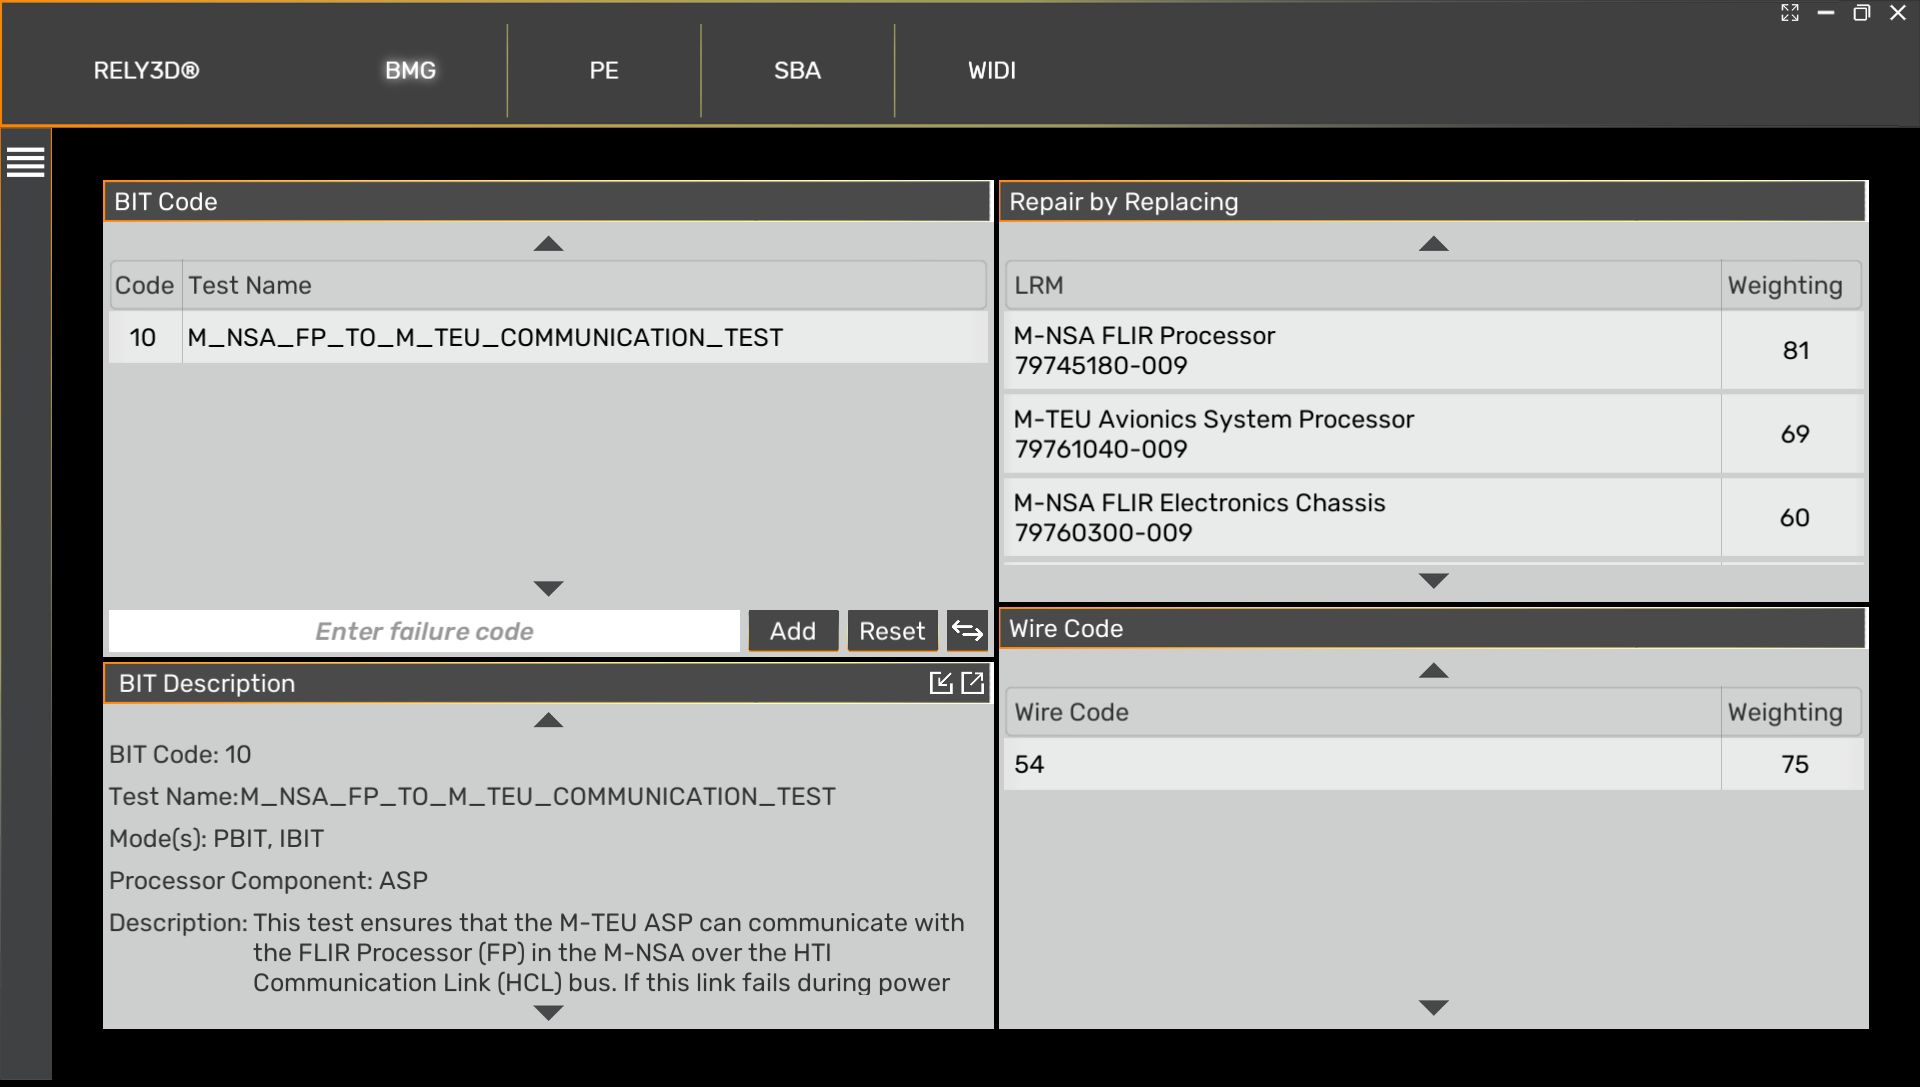
Task: Open the hamburger sidebar menu
Action: click(26, 162)
